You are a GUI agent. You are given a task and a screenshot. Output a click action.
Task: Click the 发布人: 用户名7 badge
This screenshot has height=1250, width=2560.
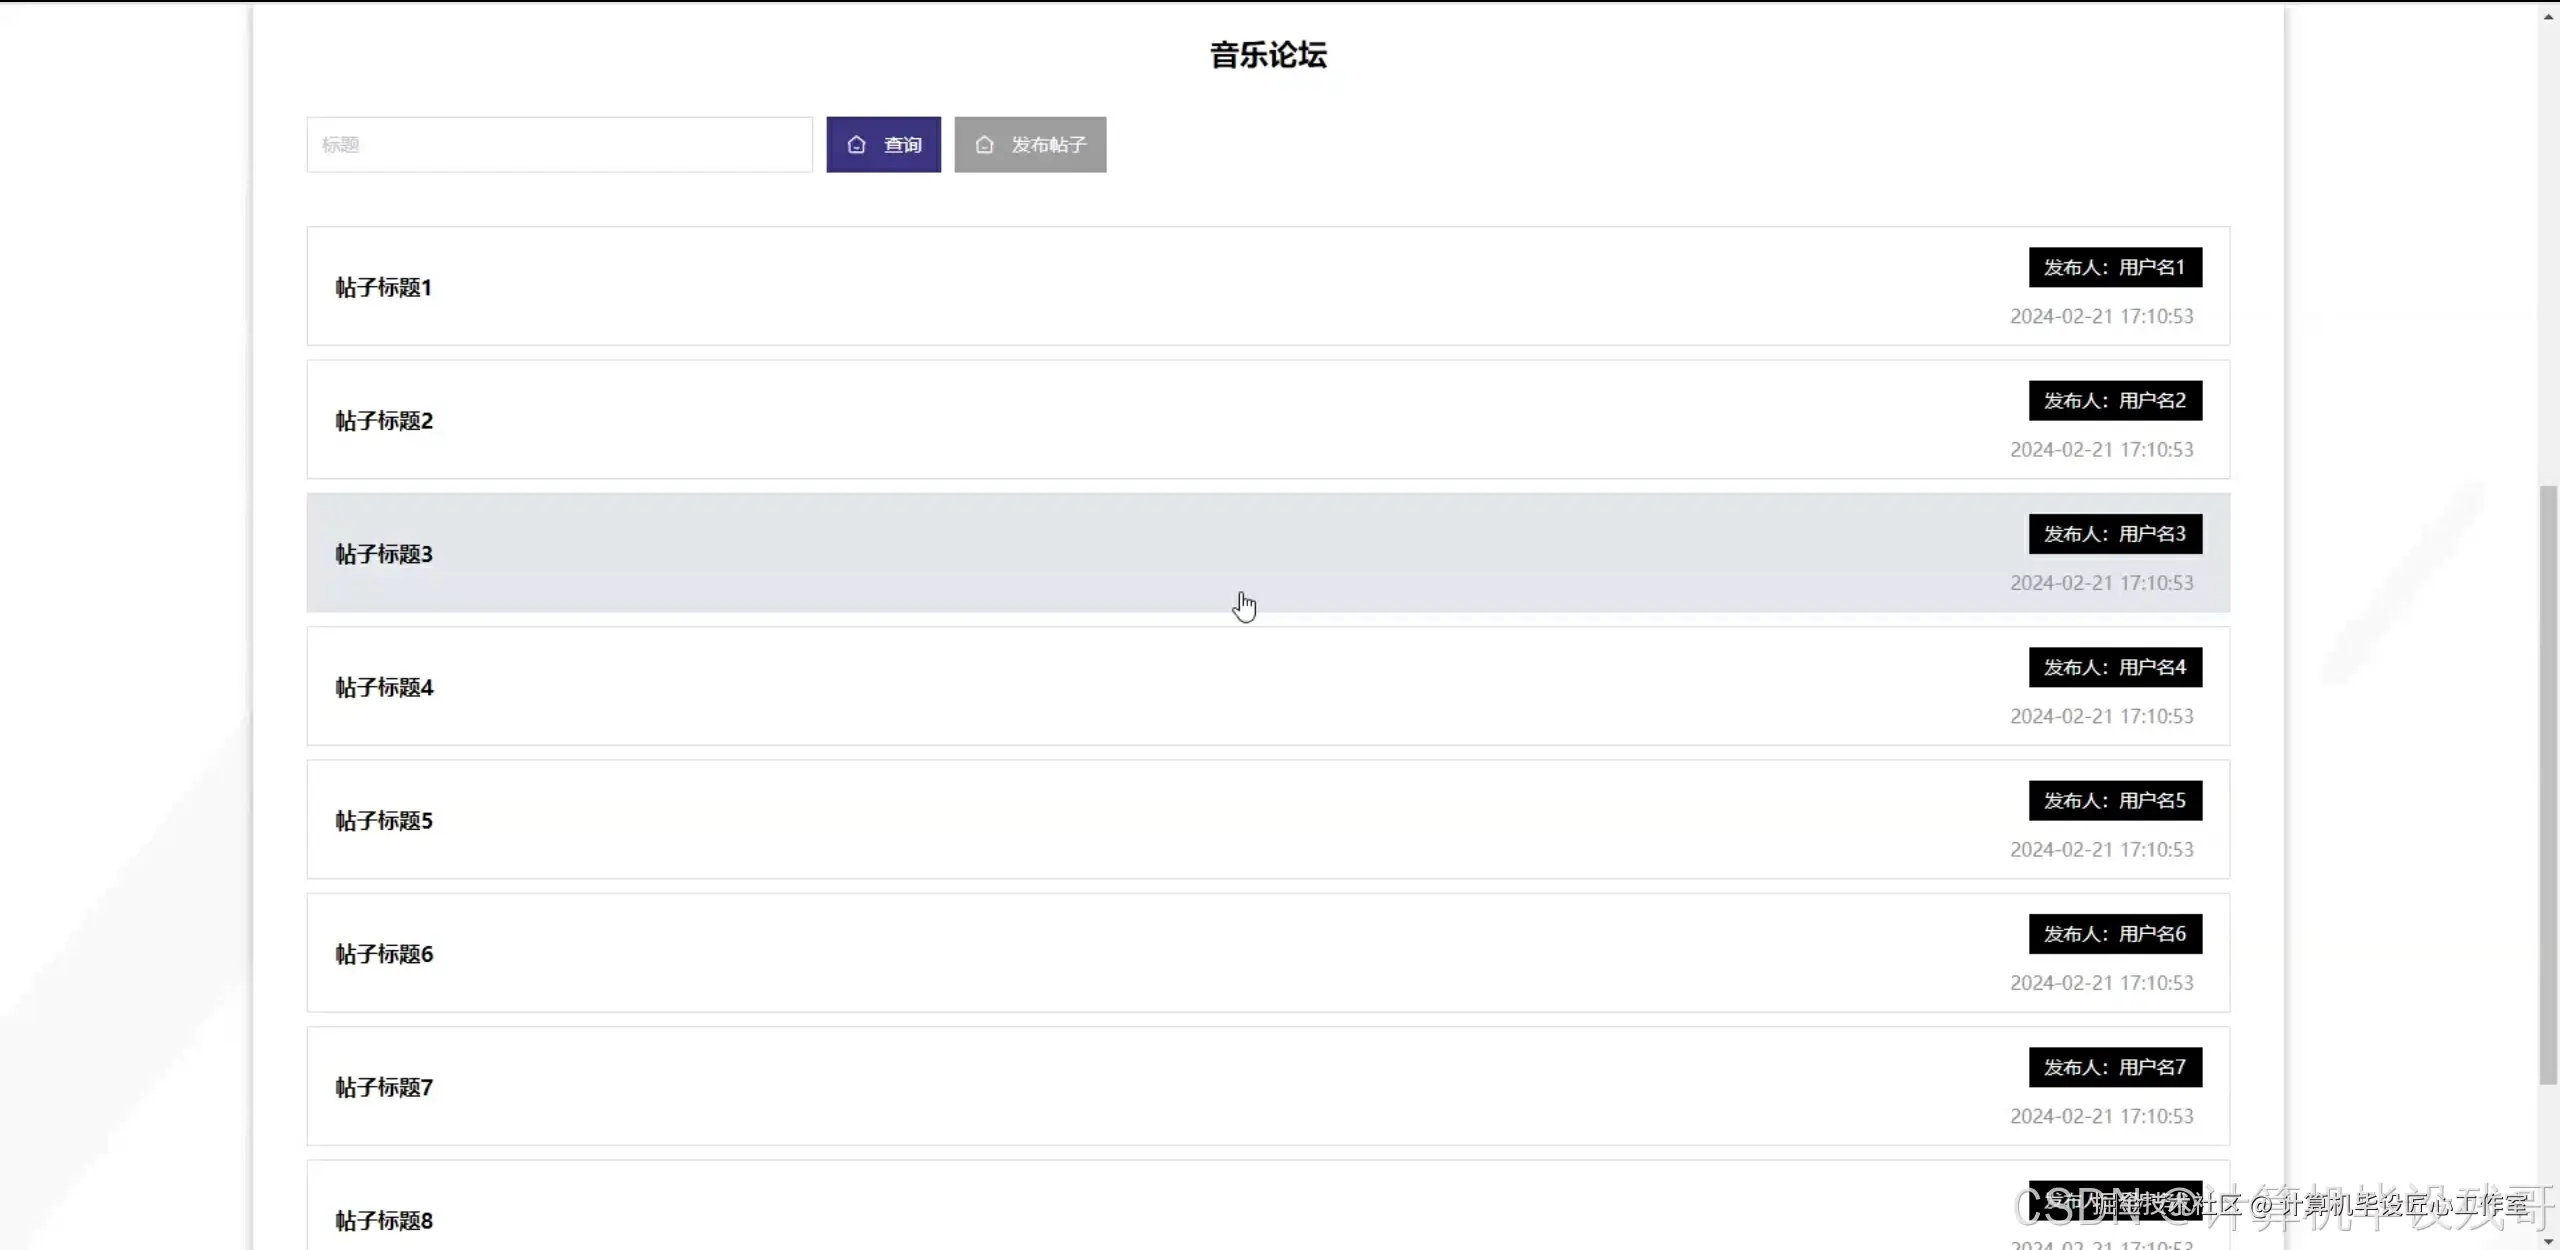click(2114, 1068)
